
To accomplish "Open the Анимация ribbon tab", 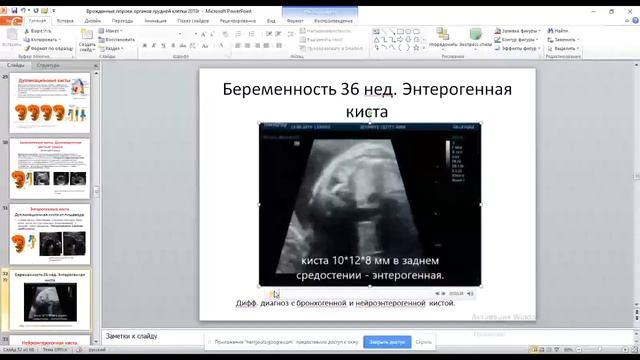I will click(x=156, y=20).
